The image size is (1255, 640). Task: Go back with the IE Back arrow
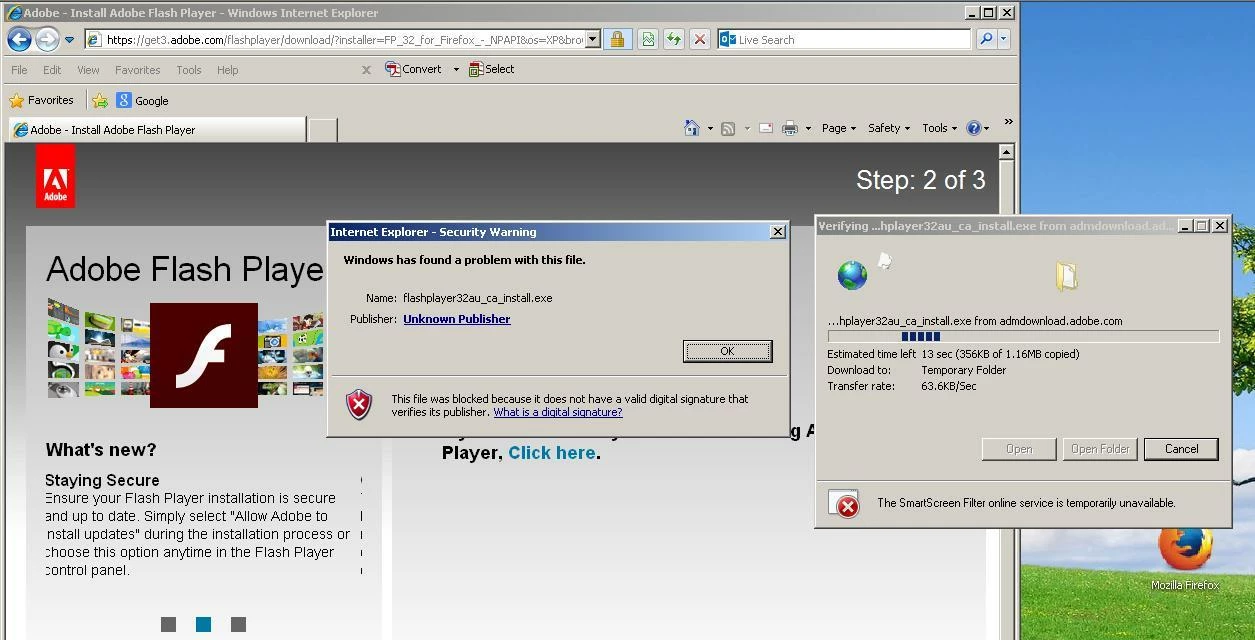[x=19, y=40]
